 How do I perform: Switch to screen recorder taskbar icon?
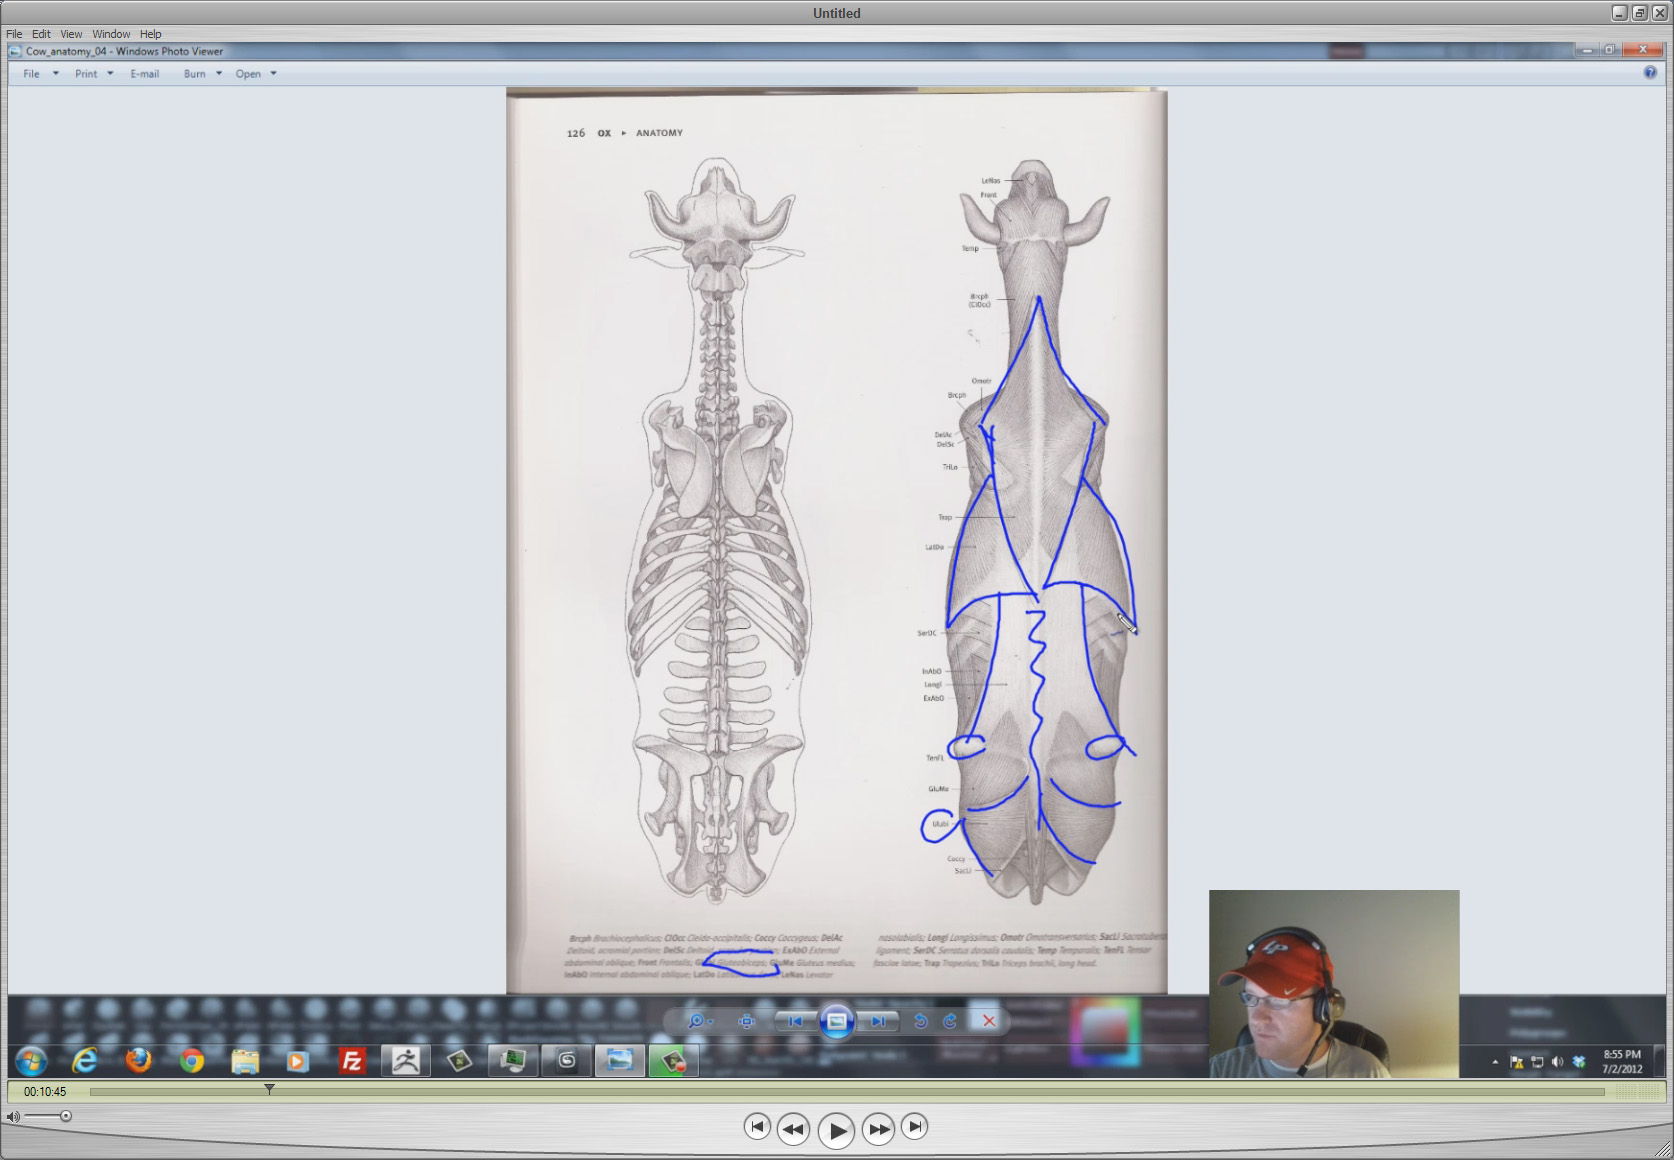pos(673,1060)
